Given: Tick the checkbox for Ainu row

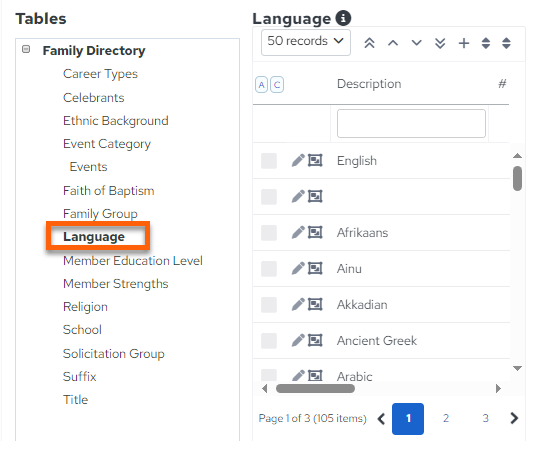Looking at the screenshot, I should pyautogui.click(x=269, y=269).
